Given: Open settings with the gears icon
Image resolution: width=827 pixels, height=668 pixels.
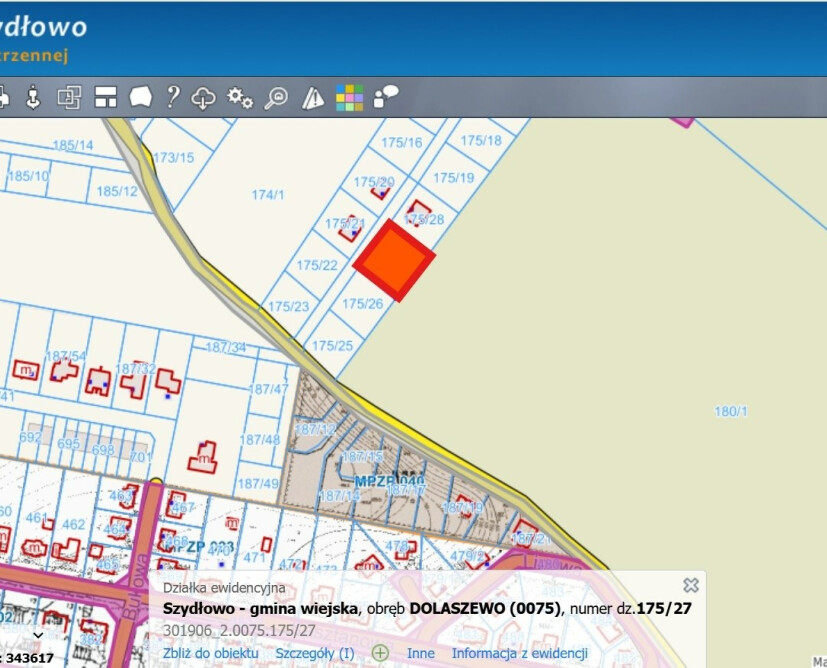Looking at the screenshot, I should (x=240, y=97).
